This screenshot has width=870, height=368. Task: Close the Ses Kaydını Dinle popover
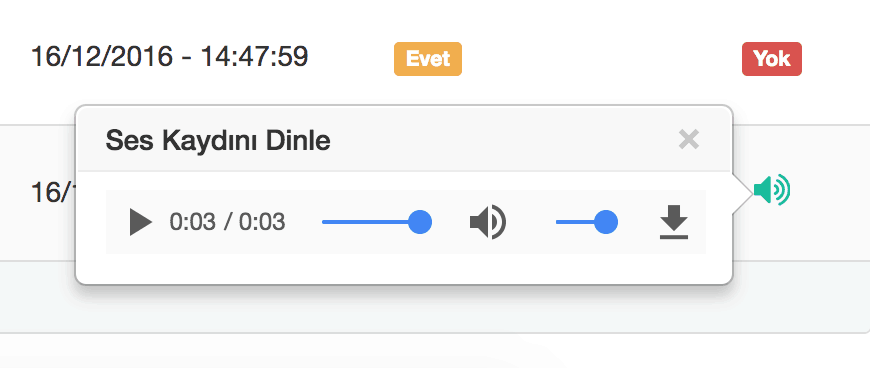(x=689, y=140)
